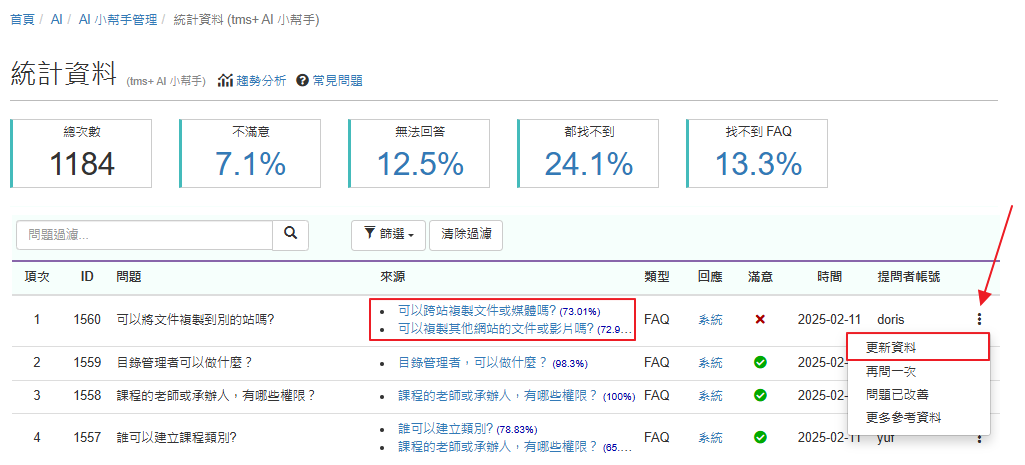
Task: Click the 不滿意 7.1% statistic card
Action: [251, 153]
